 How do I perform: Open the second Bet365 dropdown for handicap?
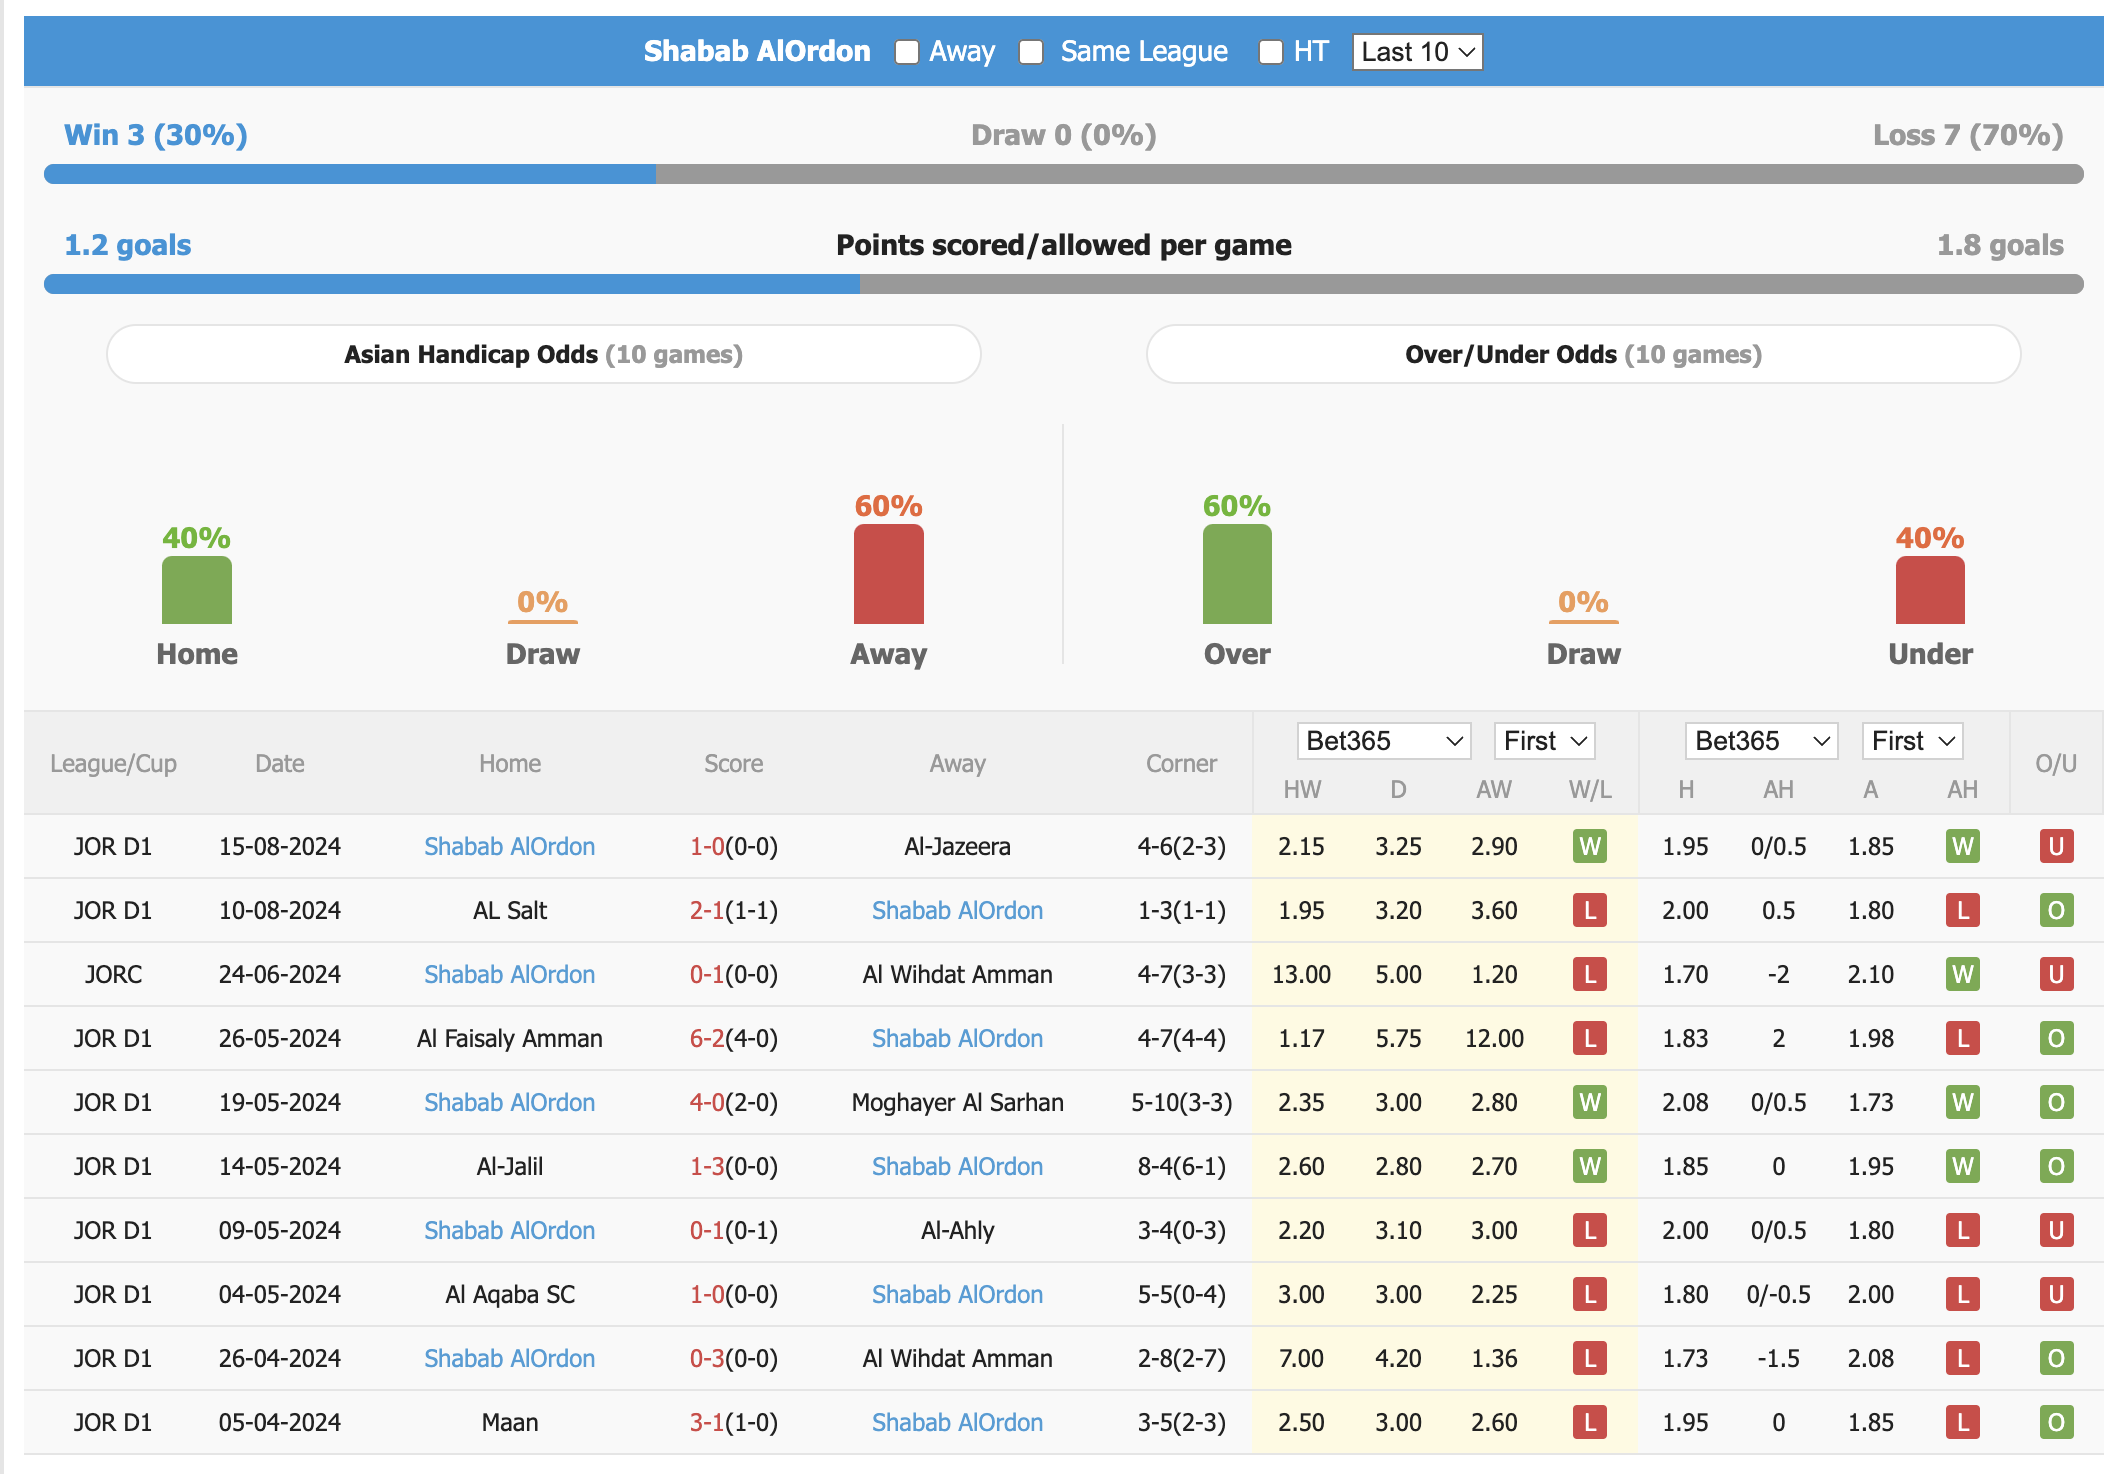(1761, 741)
